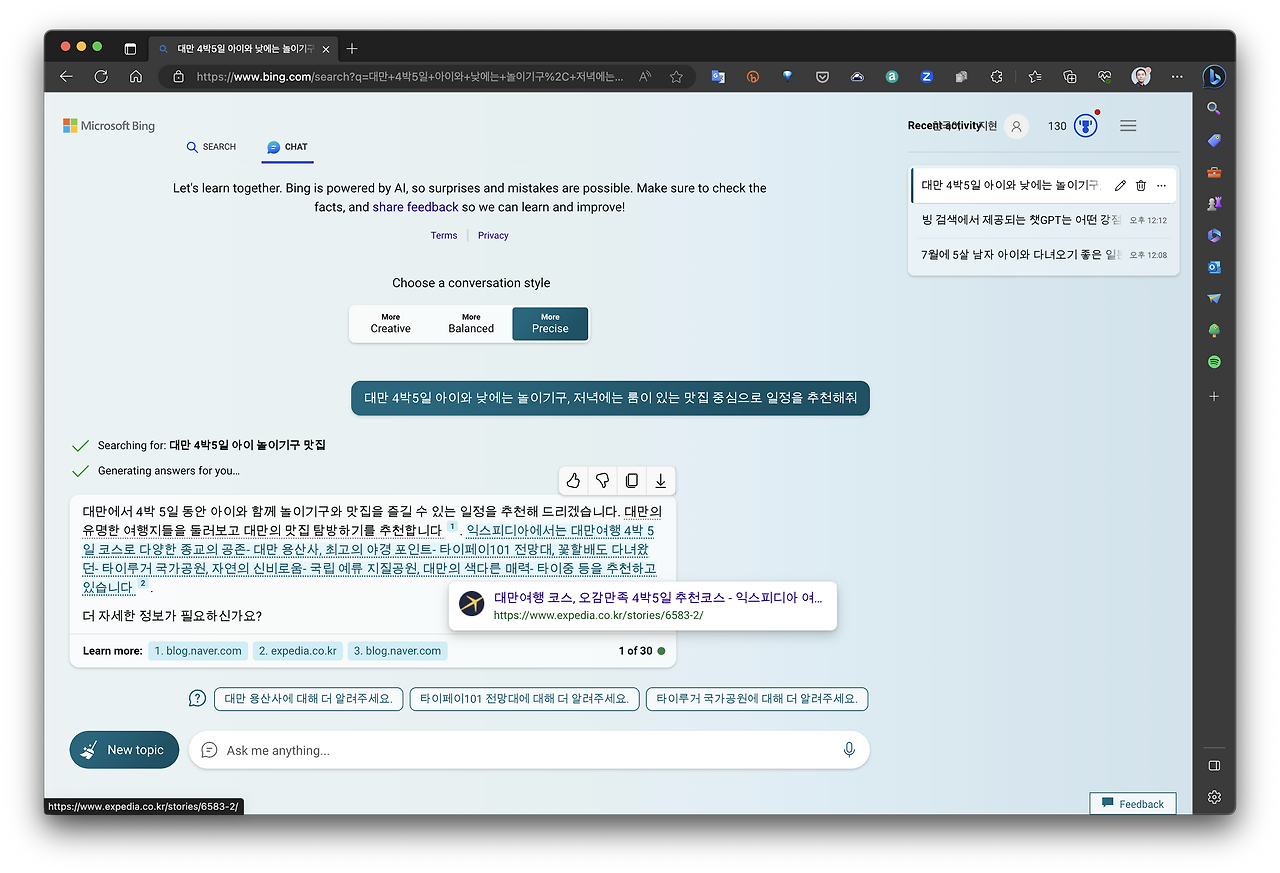
Task: Open the Rewards medal badge icon
Action: (1085, 126)
